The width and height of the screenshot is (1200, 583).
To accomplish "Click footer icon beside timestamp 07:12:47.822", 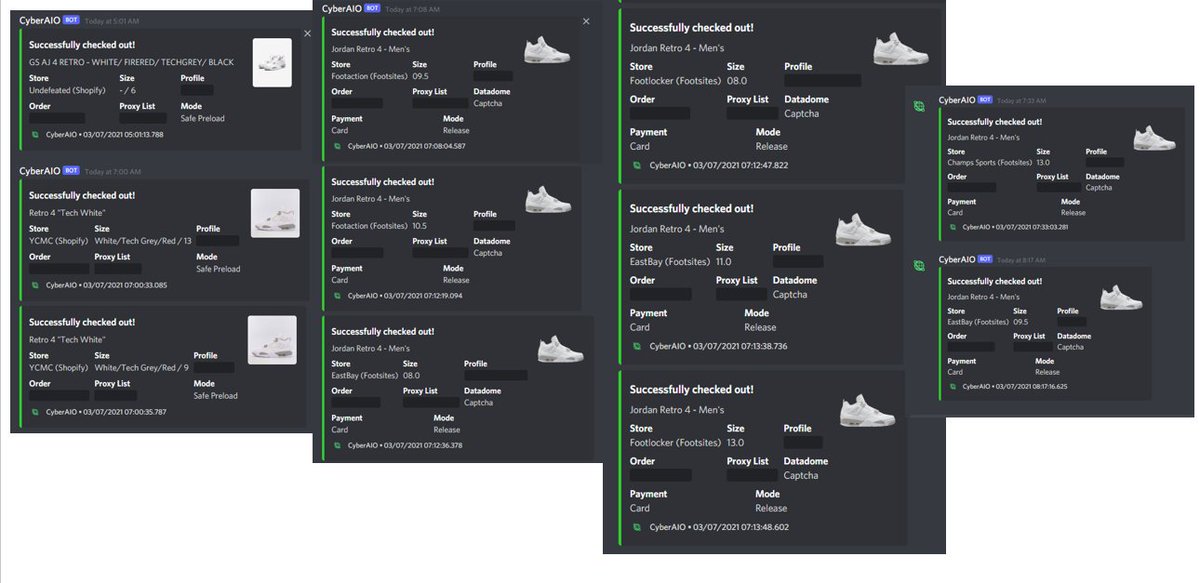I will tap(636, 165).
